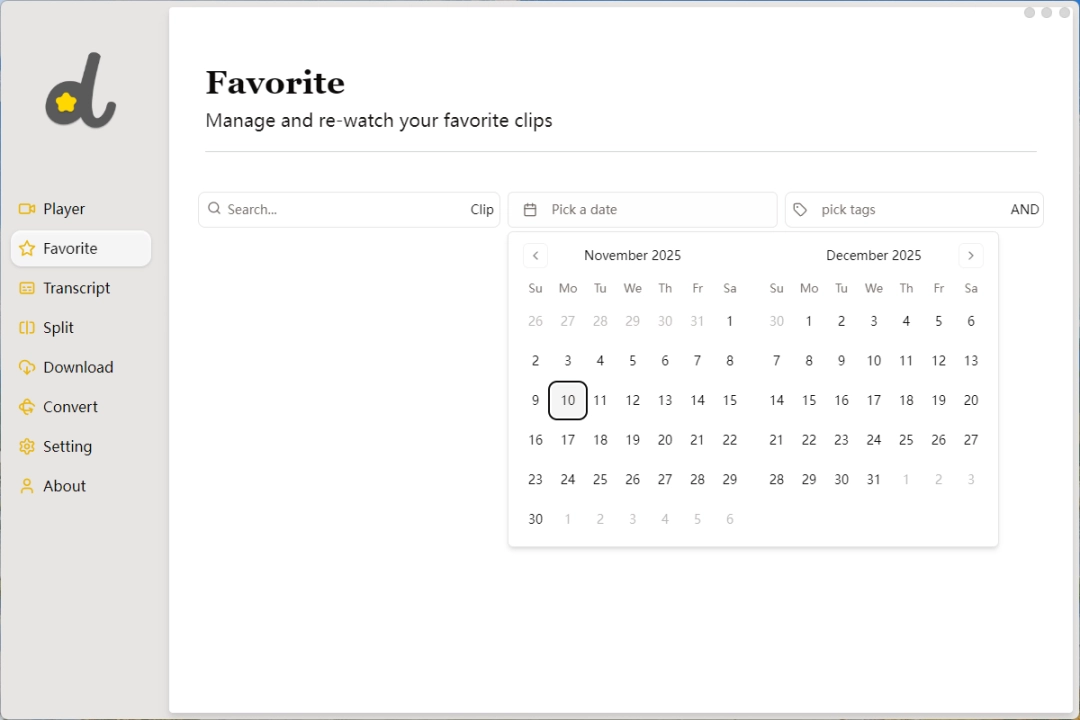Screen dimensions: 1080x720
Task: Click the Split icon in sidebar
Action: pos(27,328)
